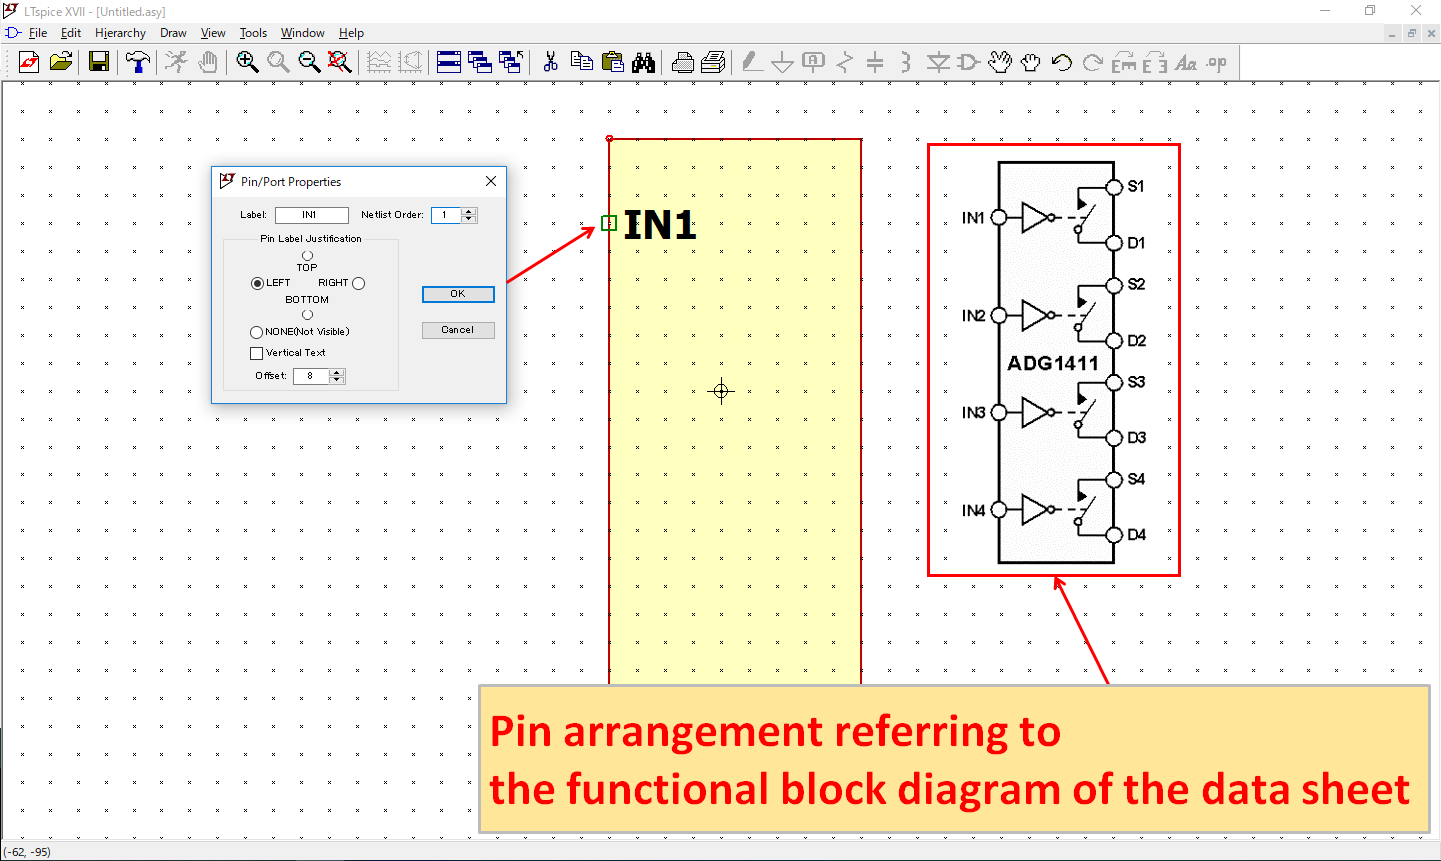Select the Resistor placement tool
This screenshot has width=1441, height=861.
[845, 61]
